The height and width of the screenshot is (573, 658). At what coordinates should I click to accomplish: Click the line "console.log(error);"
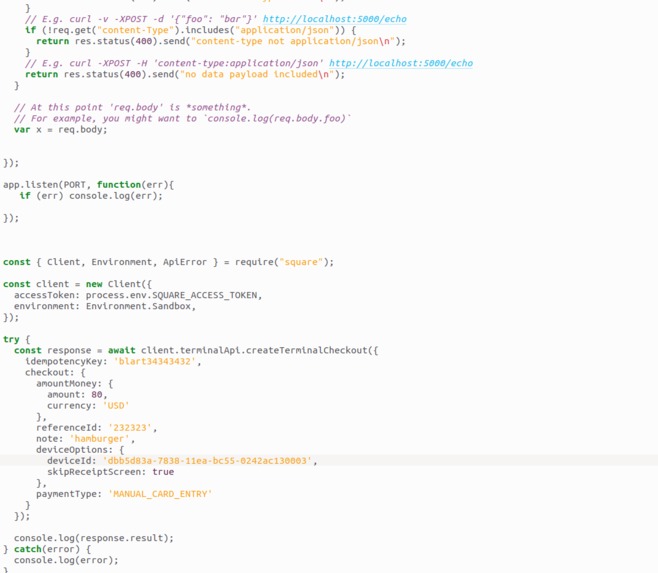tap(66, 560)
